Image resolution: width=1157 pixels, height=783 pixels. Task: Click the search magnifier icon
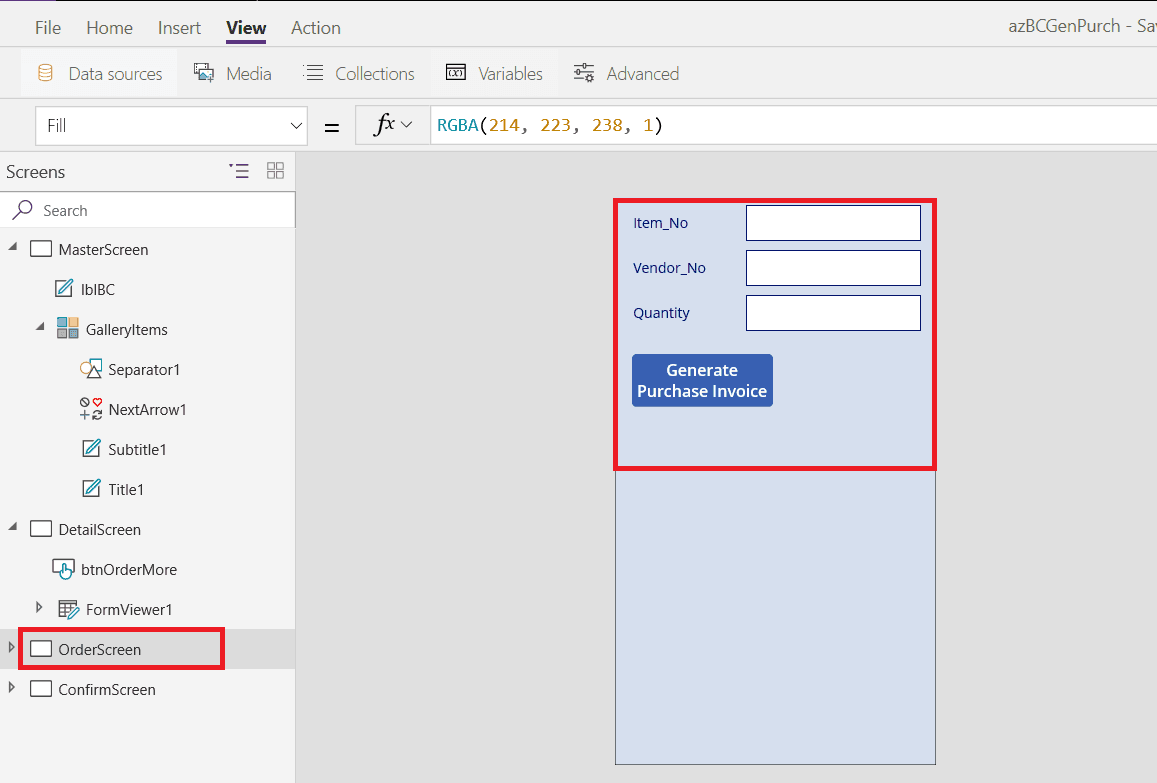(23, 210)
